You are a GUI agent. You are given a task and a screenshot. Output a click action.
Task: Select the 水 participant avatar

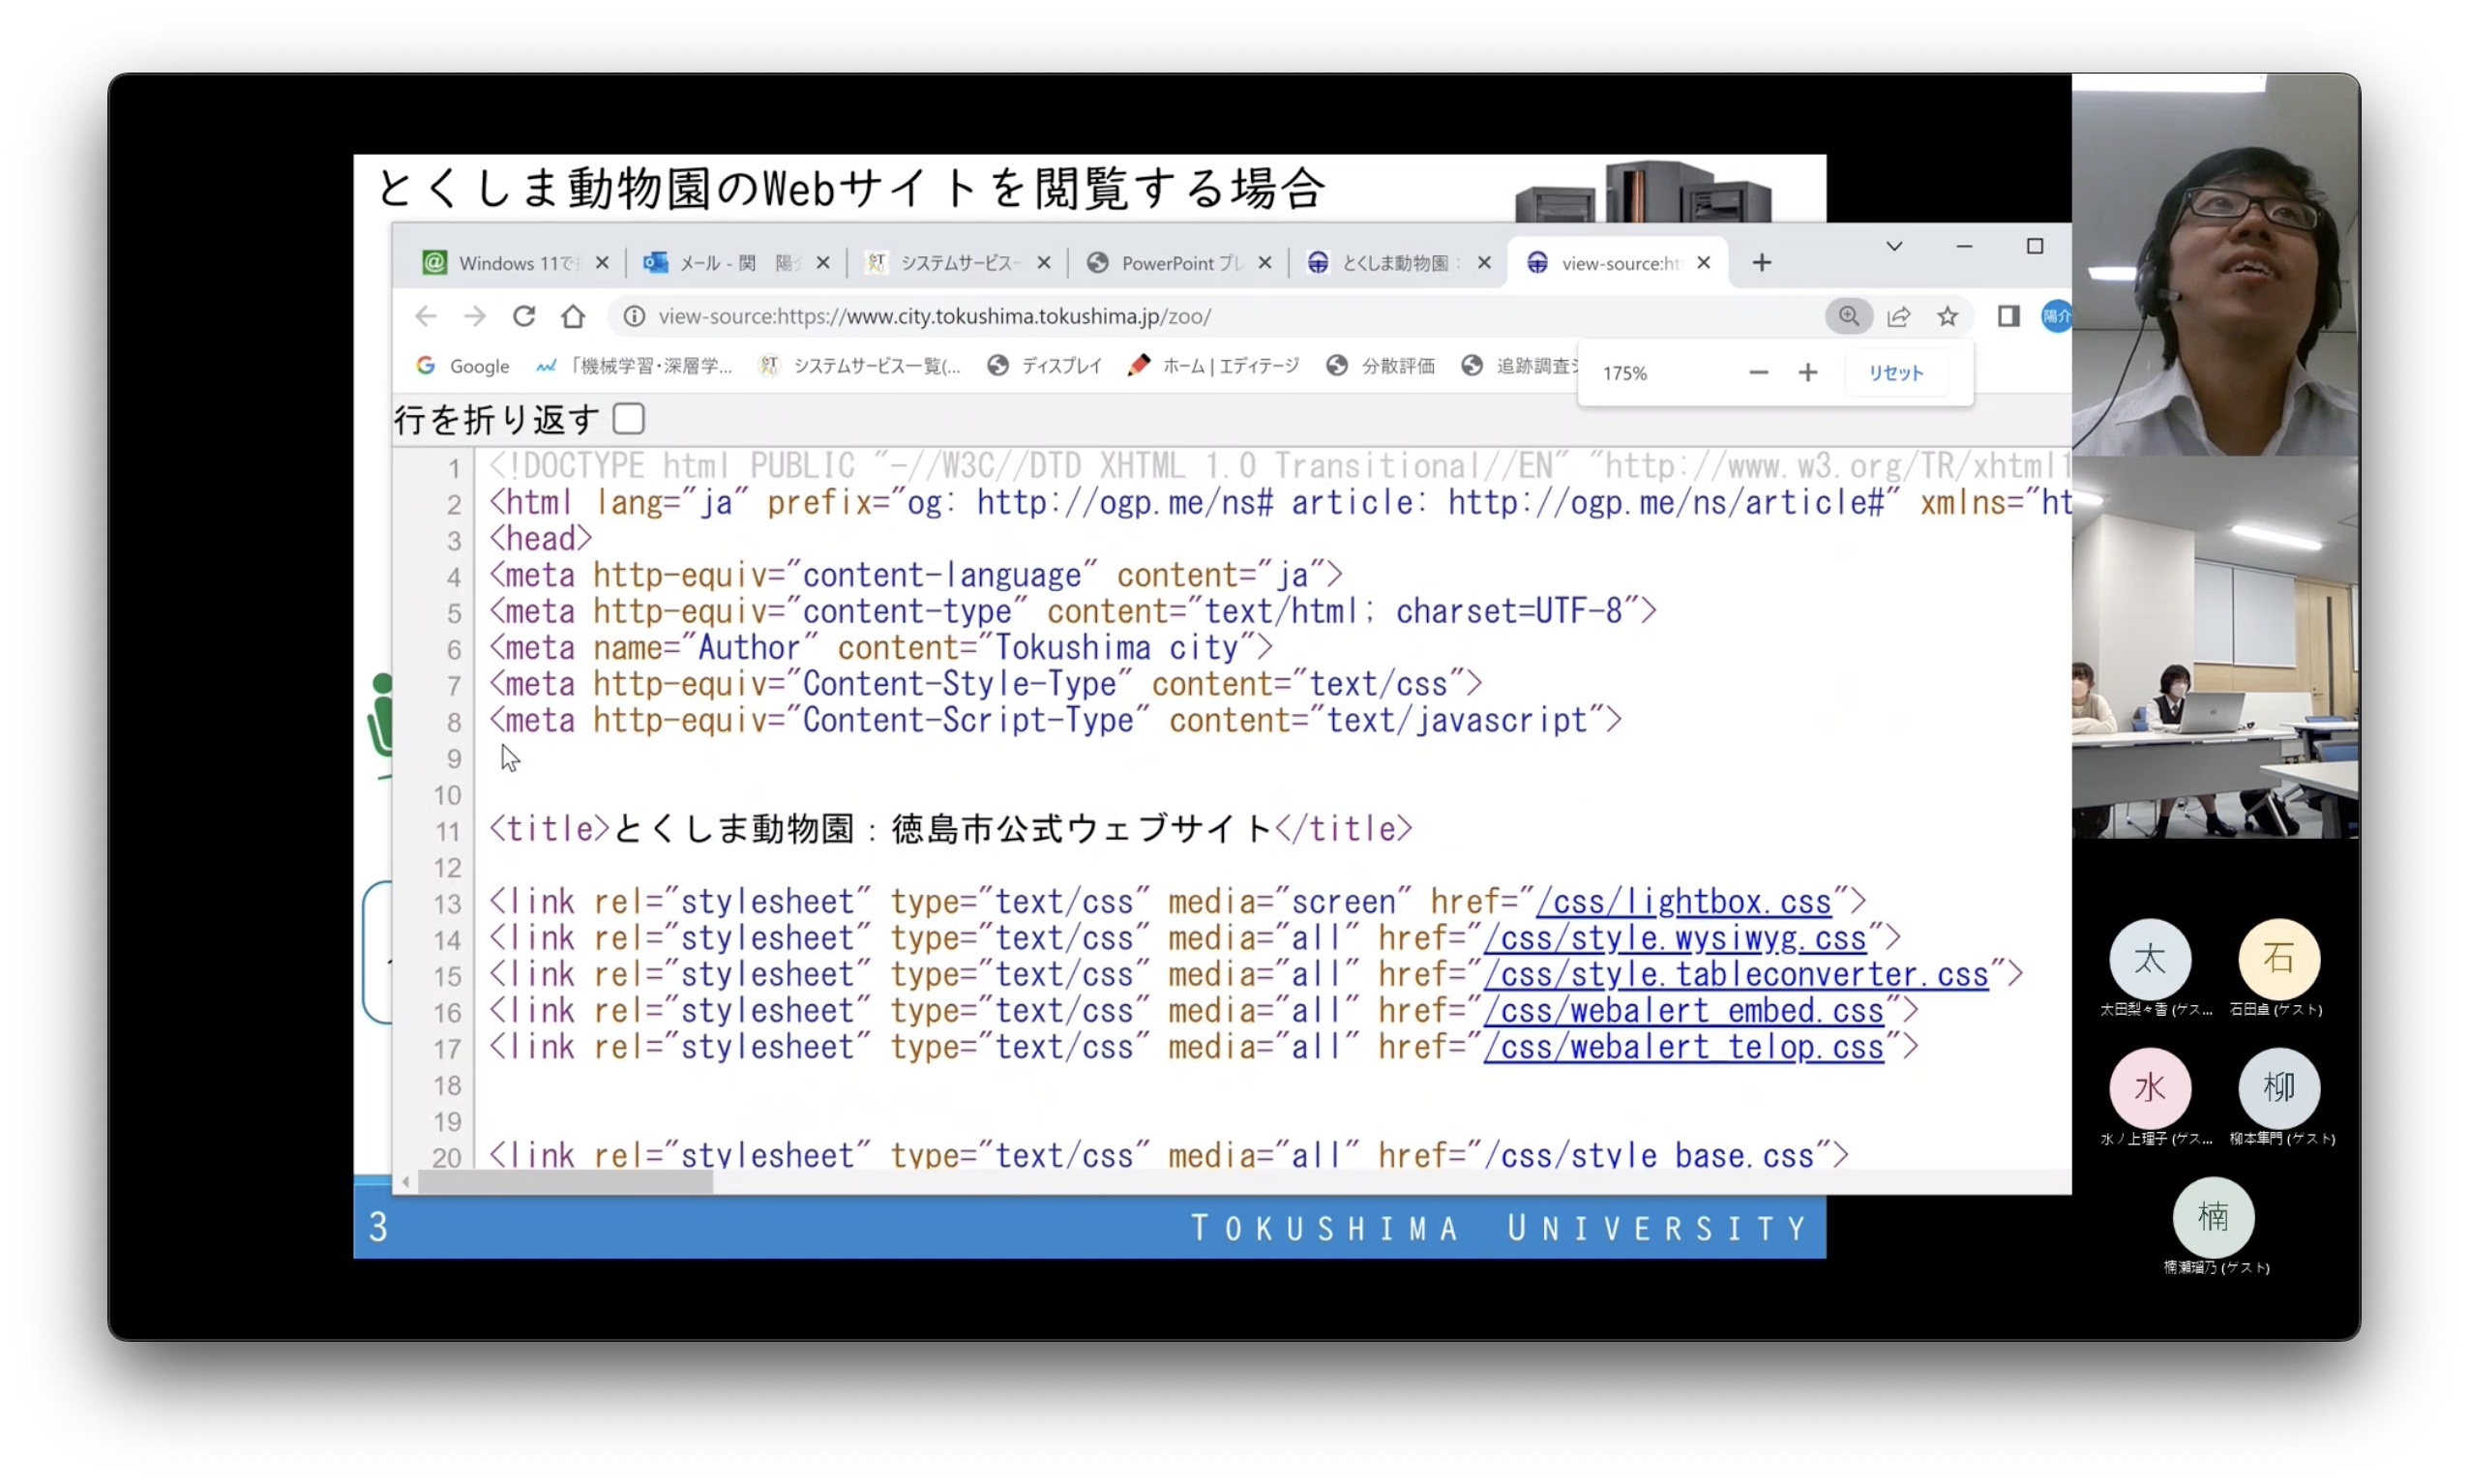(x=2148, y=1086)
